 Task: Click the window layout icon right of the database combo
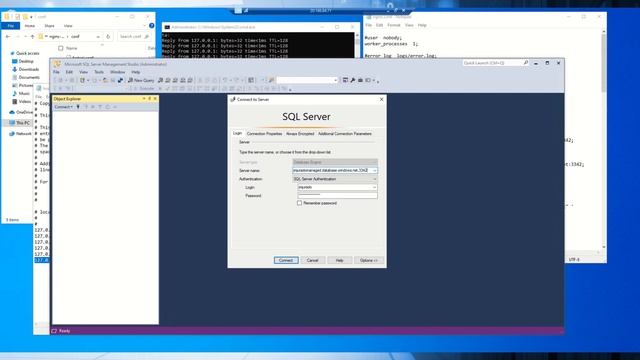345,80
